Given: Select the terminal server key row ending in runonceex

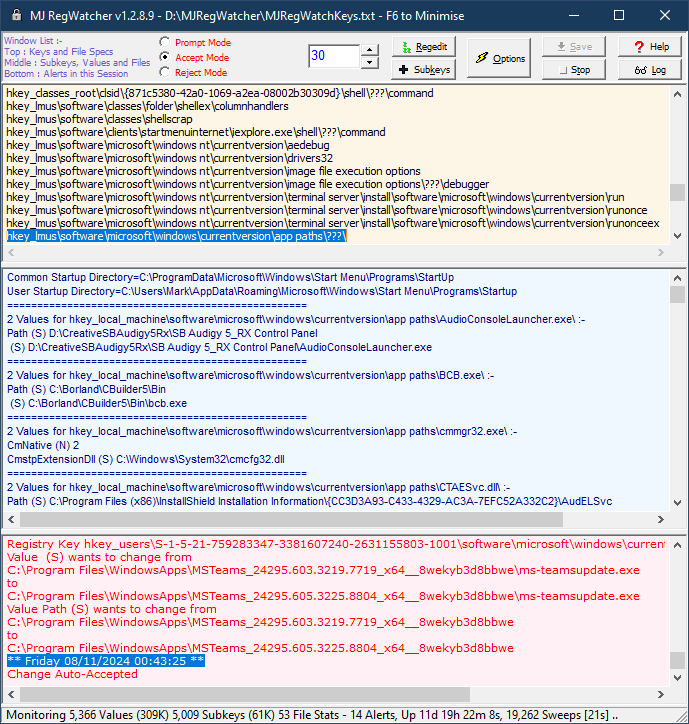Looking at the screenshot, I should coord(333,223).
